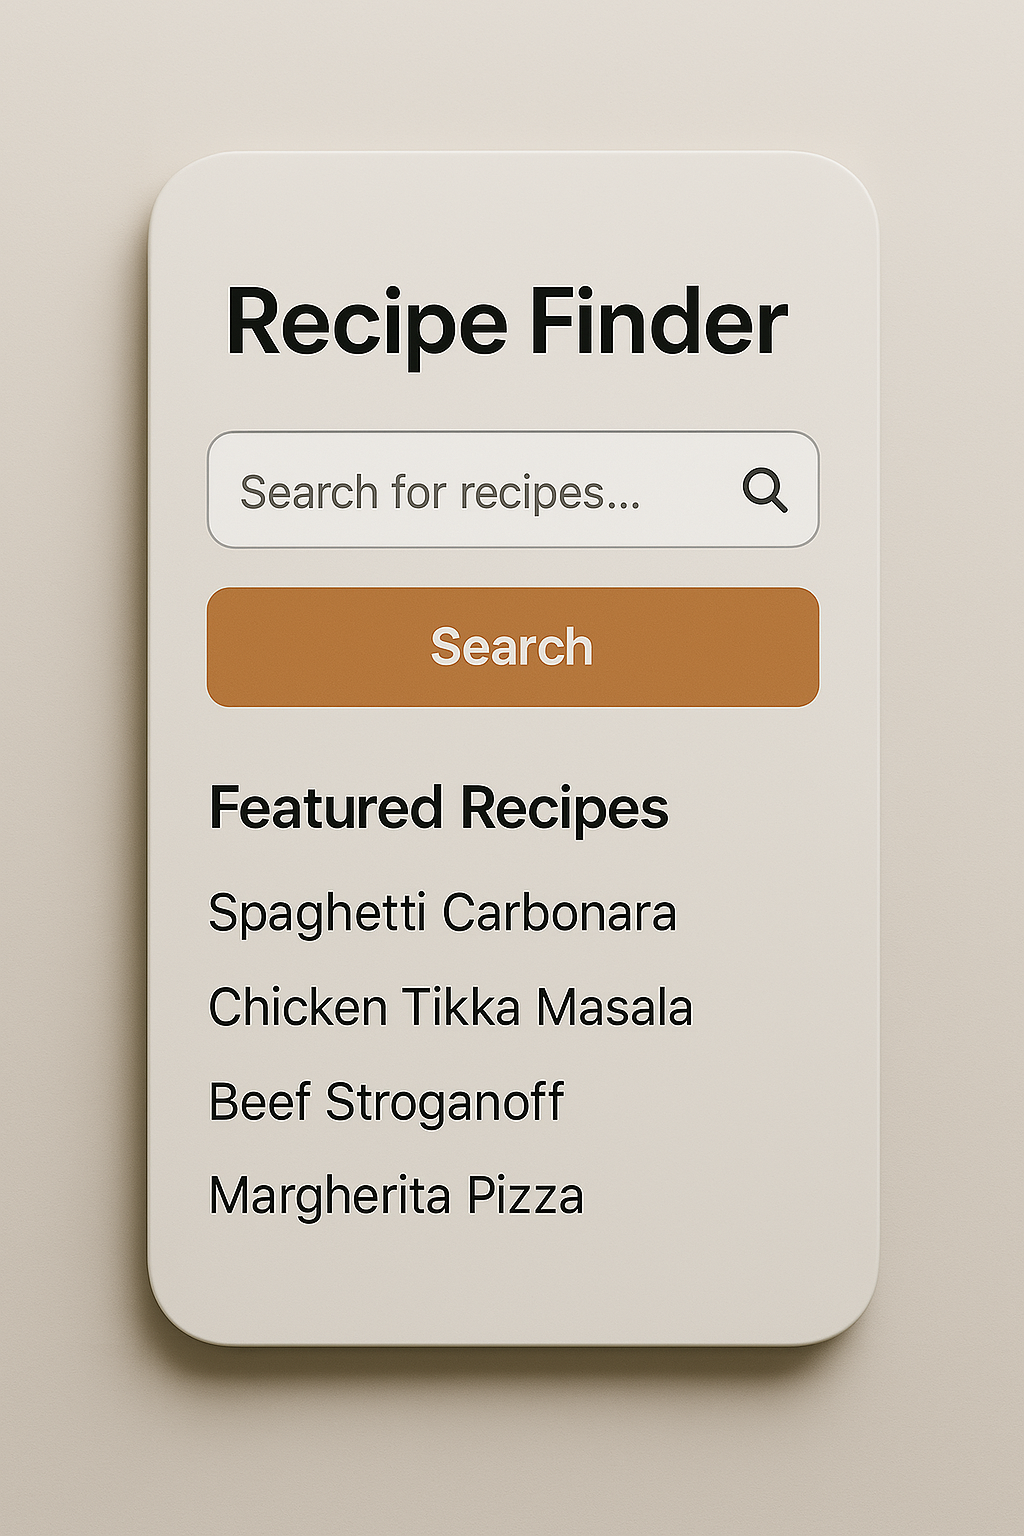The image size is (1024, 1536).
Task: Select Beef Stroganoff from featured recipes
Action: [x=387, y=1102]
